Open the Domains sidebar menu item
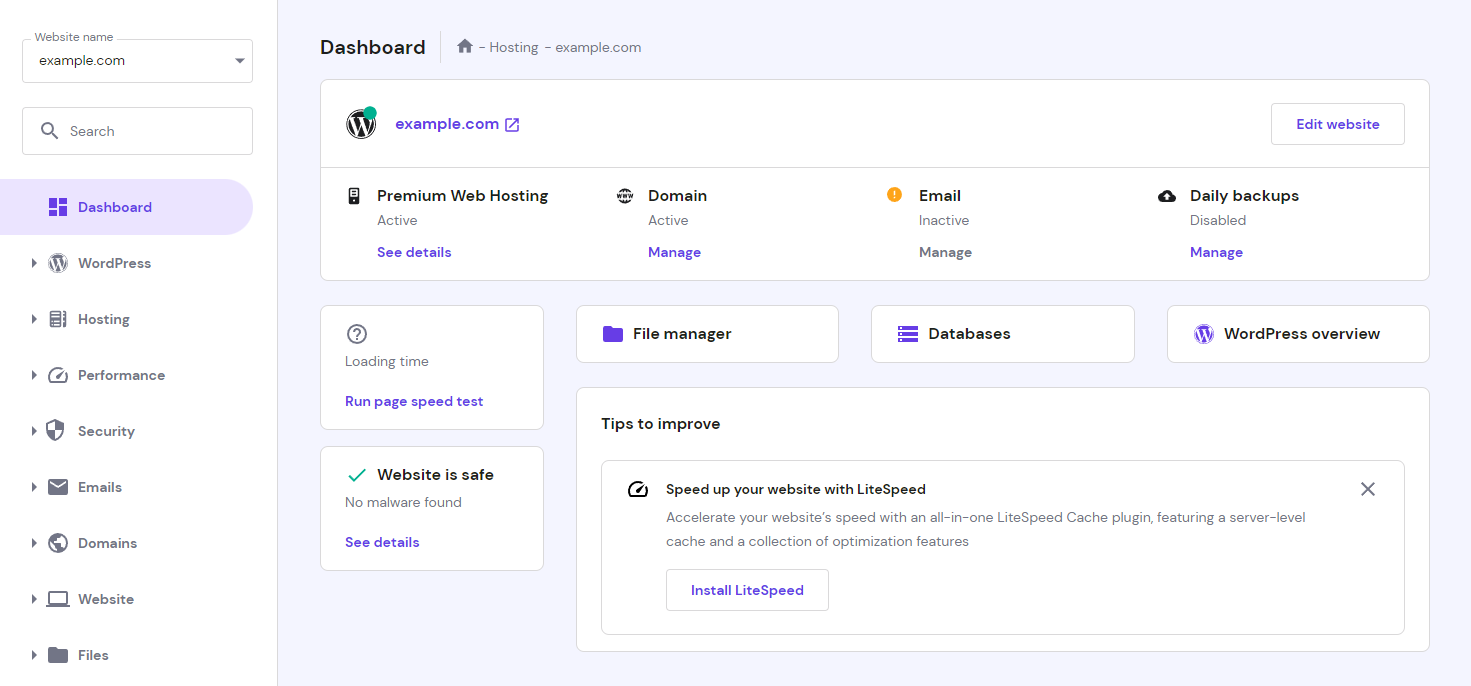1471x686 pixels. pos(126,543)
